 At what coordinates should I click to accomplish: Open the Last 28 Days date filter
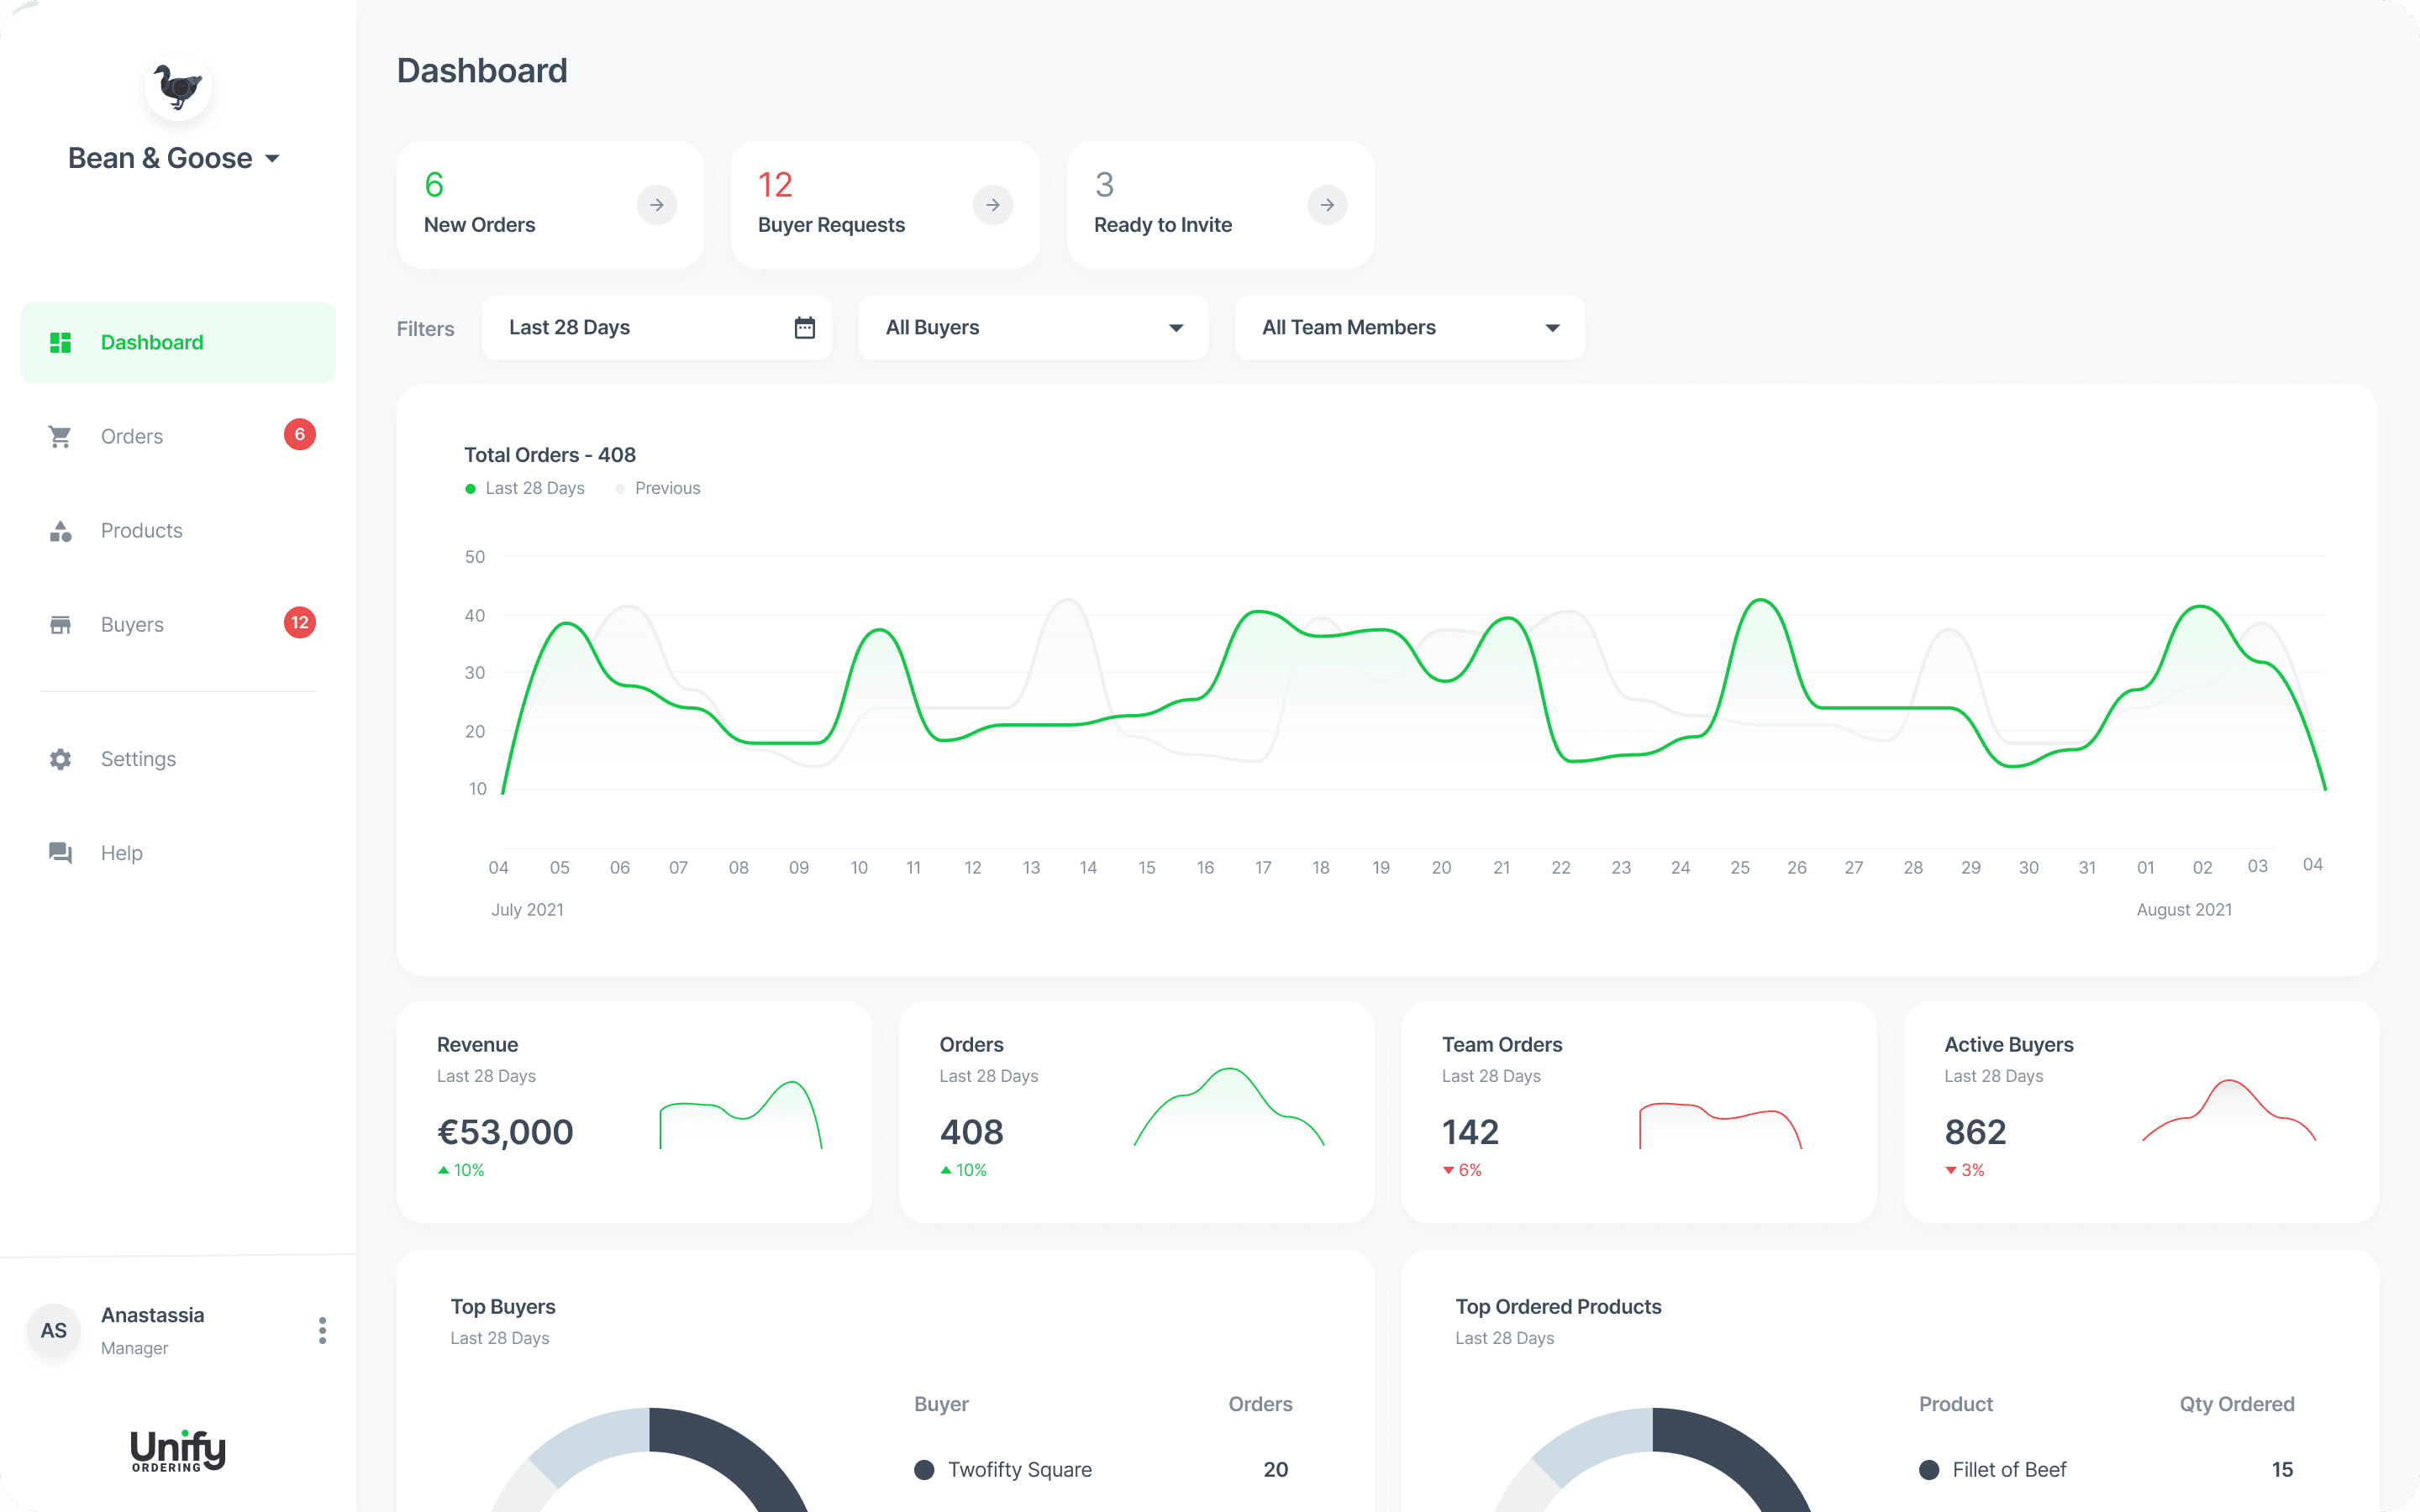click(x=657, y=328)
